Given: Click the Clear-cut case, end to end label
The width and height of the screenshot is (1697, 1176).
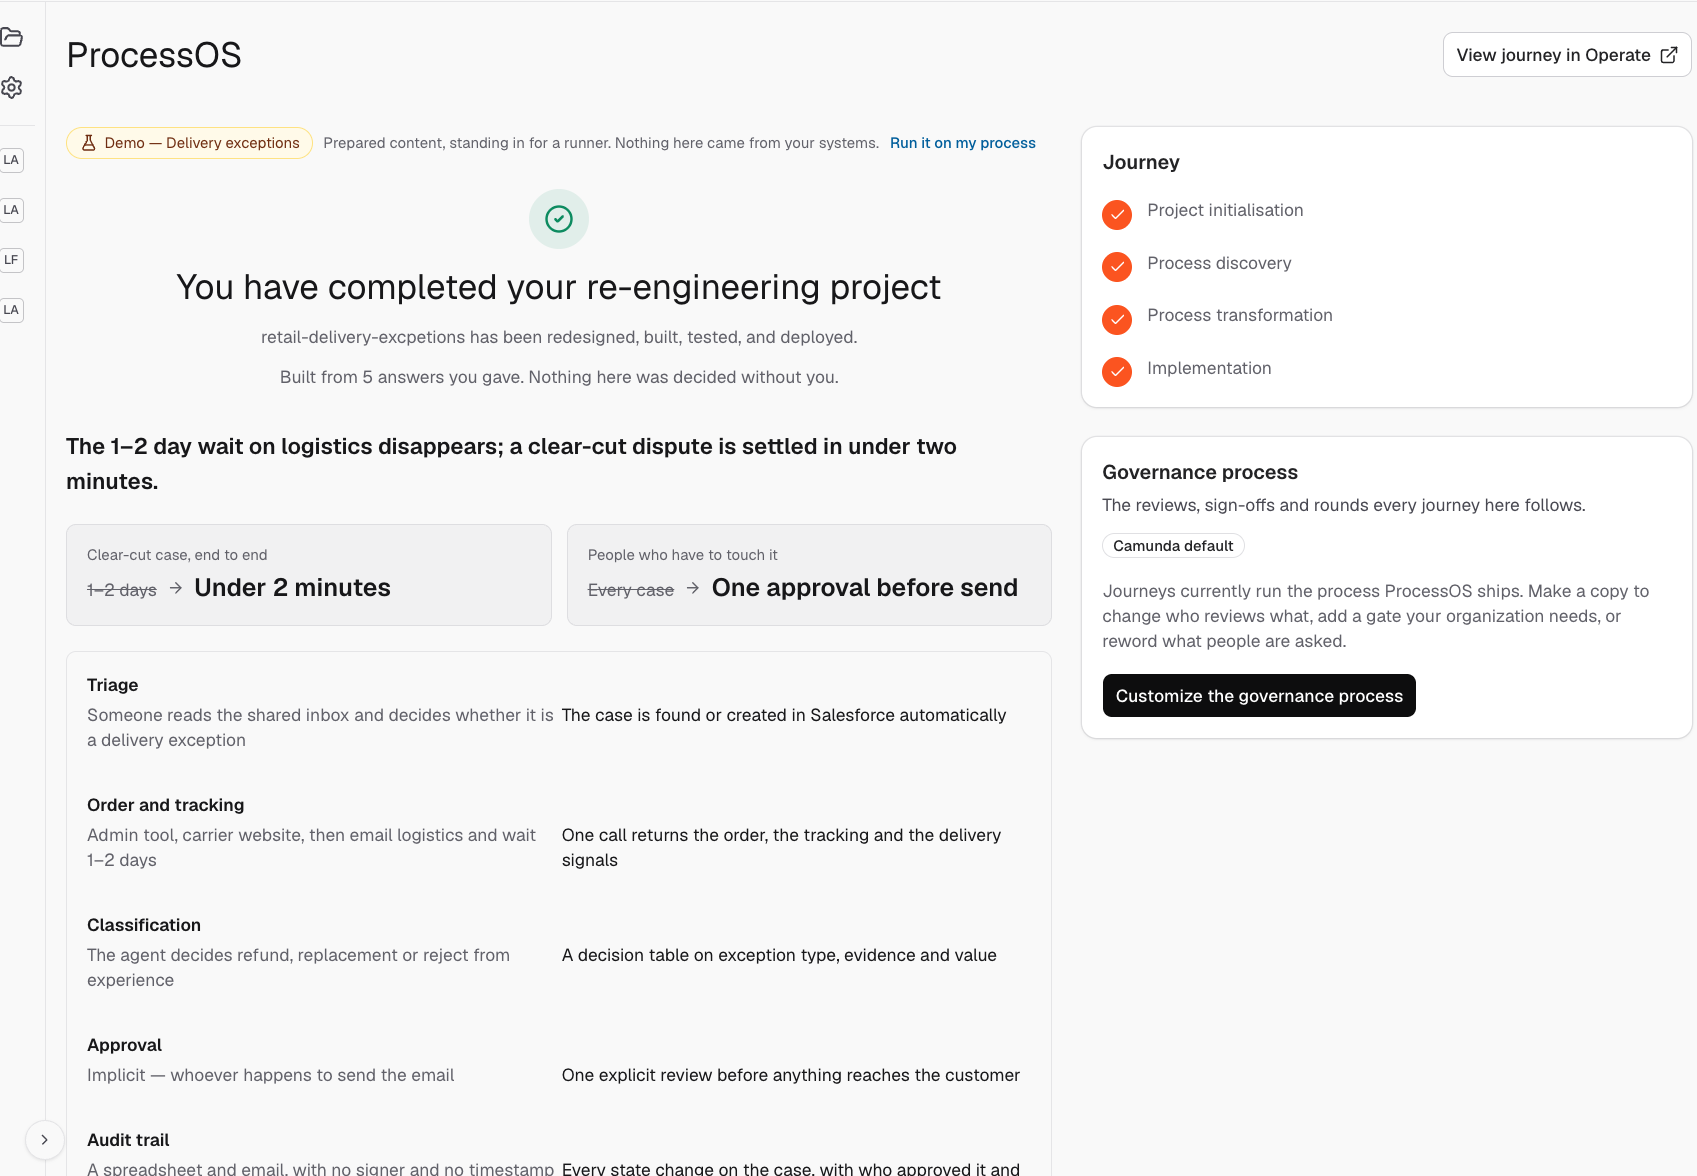Looking at the screenshot, I should pos(177,555).
